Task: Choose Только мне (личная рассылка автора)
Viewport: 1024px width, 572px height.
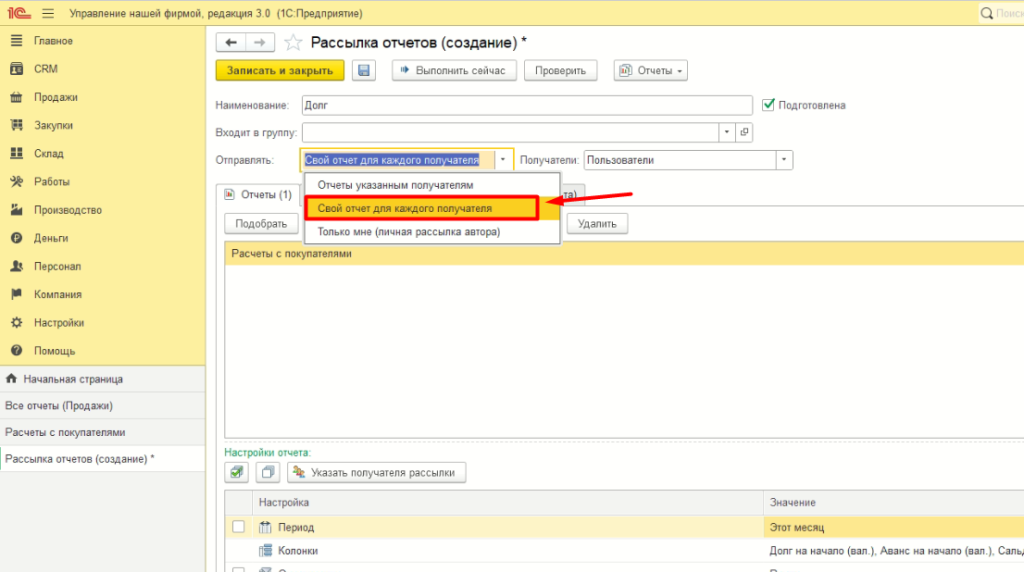Action: 432,232
